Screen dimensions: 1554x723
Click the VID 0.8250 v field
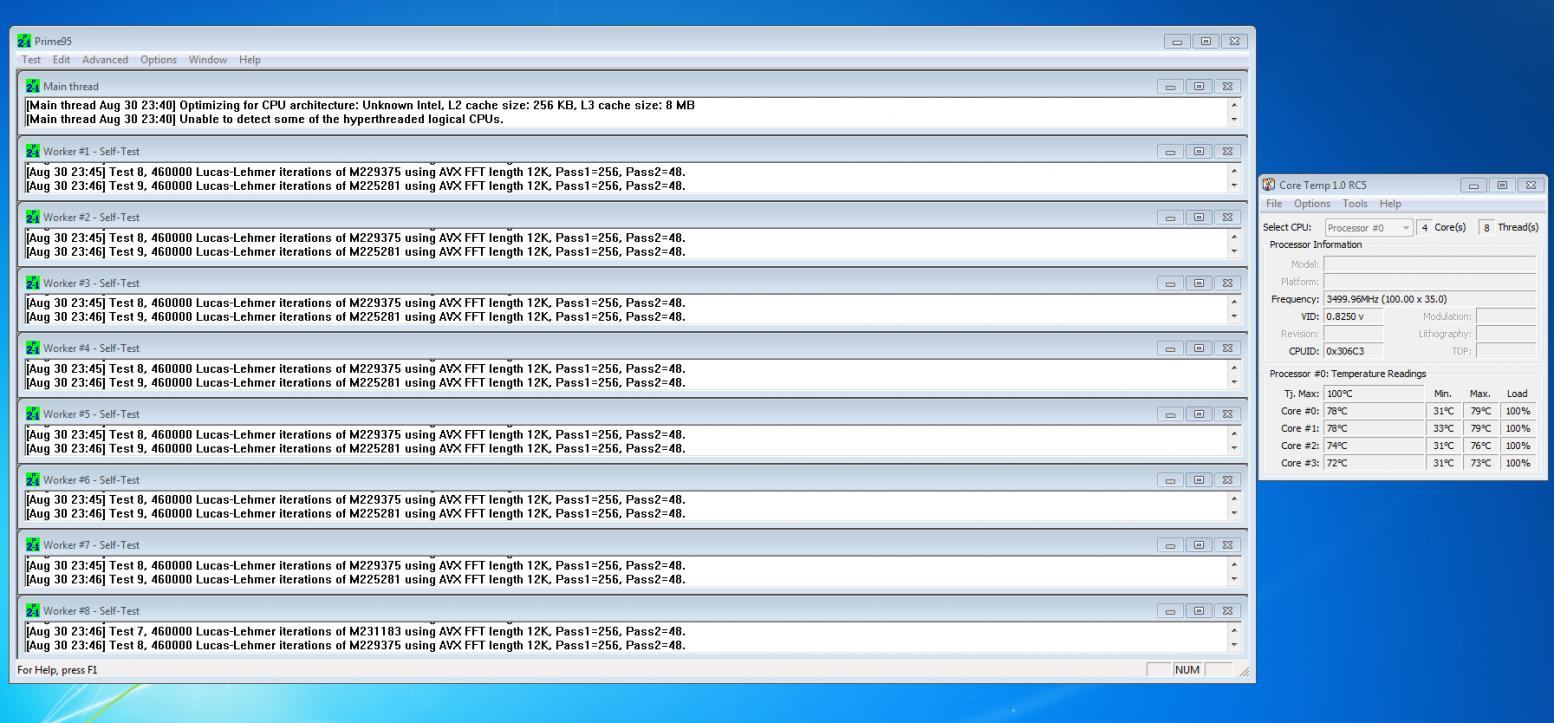point(1353,315)
